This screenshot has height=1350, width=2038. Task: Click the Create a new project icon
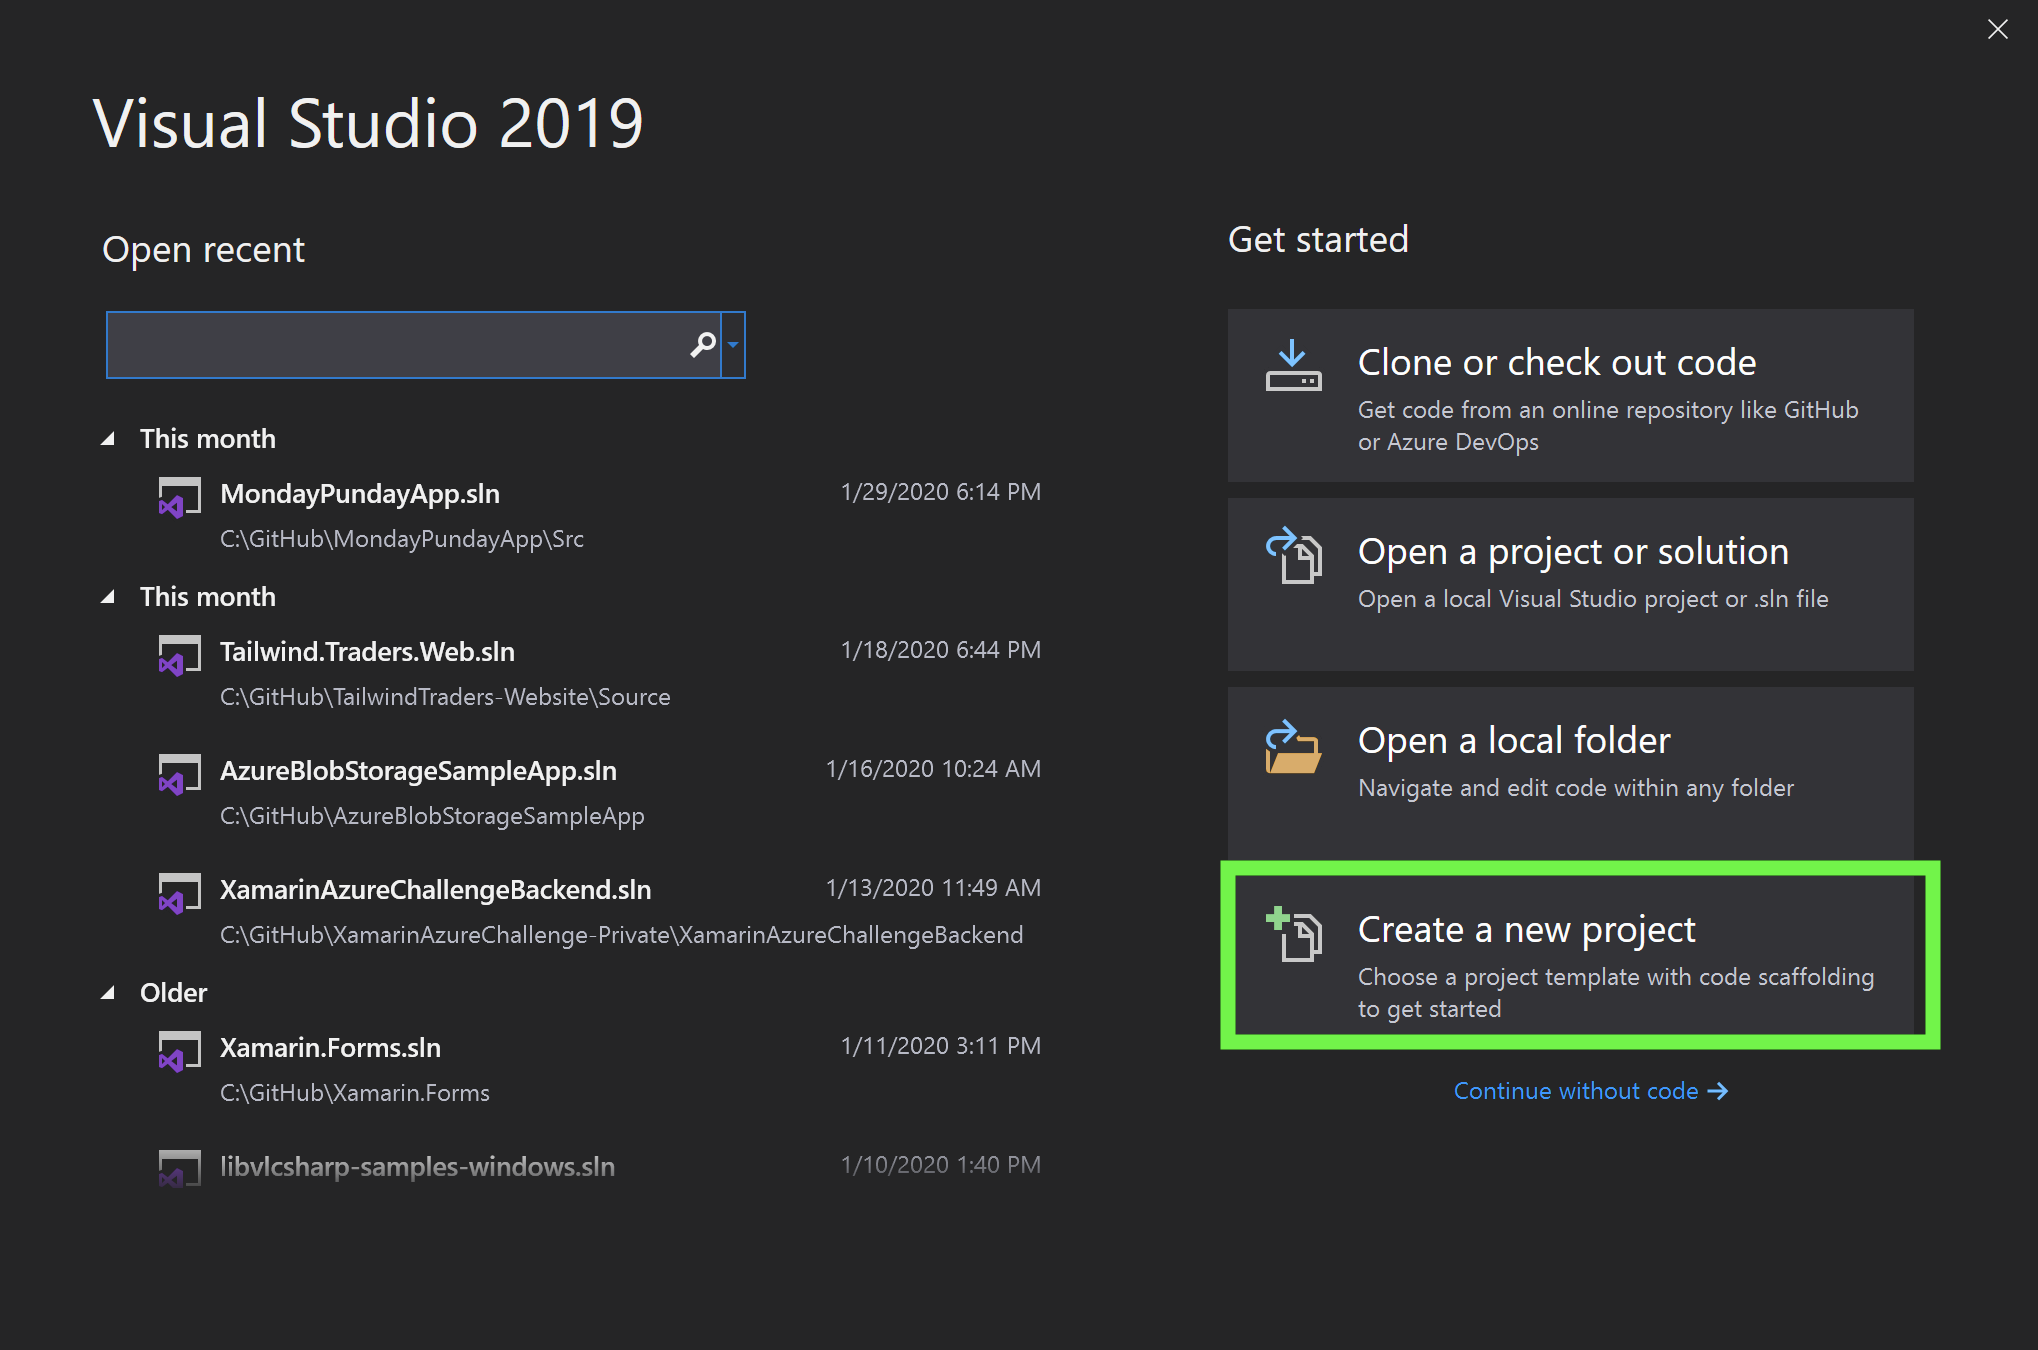click(1293, 934)
